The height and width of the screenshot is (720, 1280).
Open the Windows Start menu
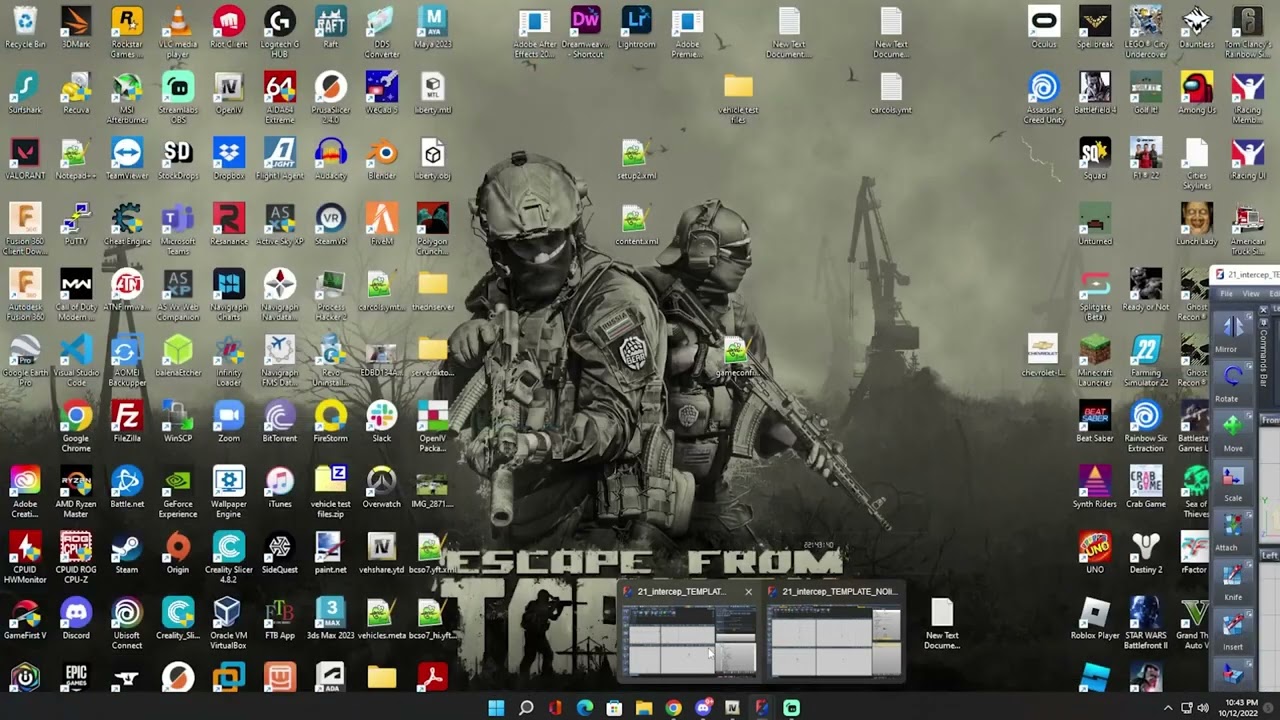coord(496,708)
